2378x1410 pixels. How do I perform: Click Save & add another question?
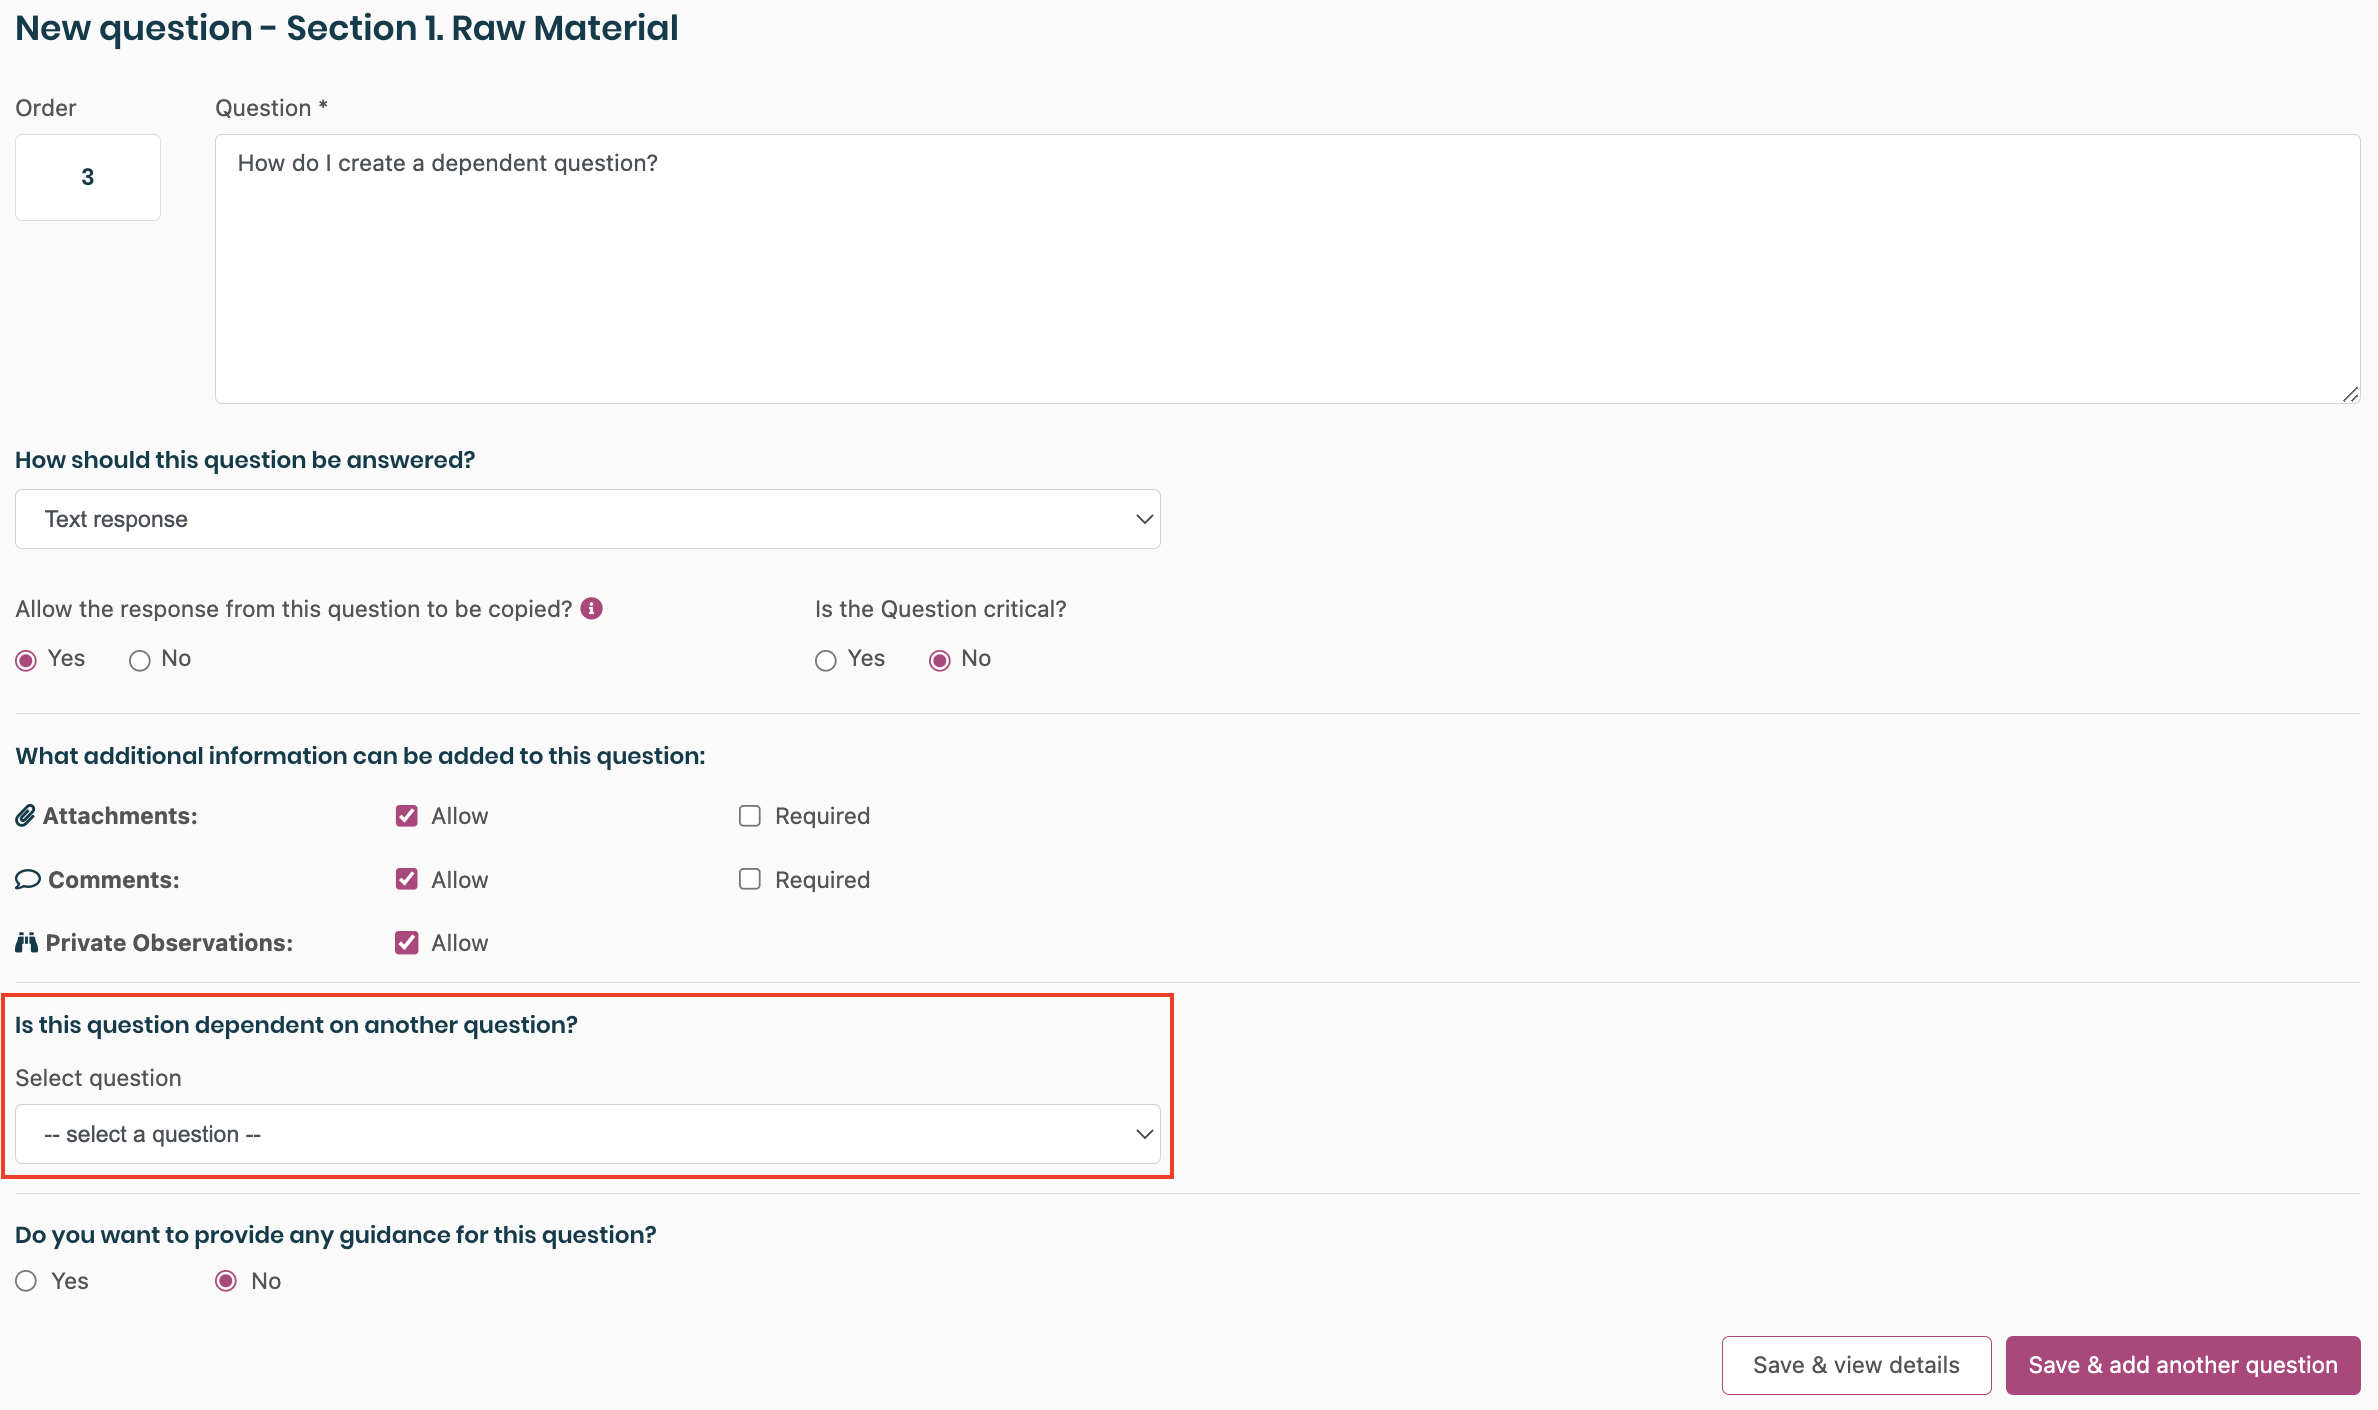pyautogui.click(x=2182, y=1365)
